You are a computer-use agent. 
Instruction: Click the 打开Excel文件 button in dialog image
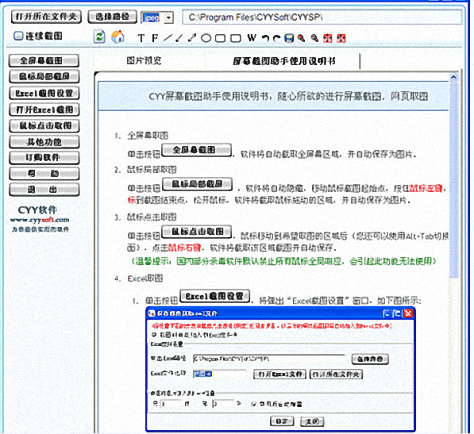pyautogui.click(x=280, y=374)
